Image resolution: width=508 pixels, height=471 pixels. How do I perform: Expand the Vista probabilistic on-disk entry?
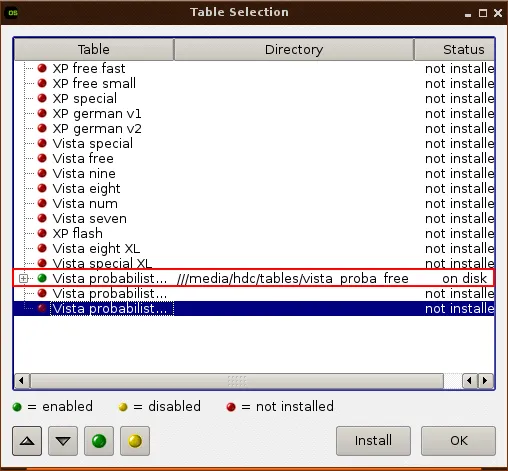(x=23, y=278)
